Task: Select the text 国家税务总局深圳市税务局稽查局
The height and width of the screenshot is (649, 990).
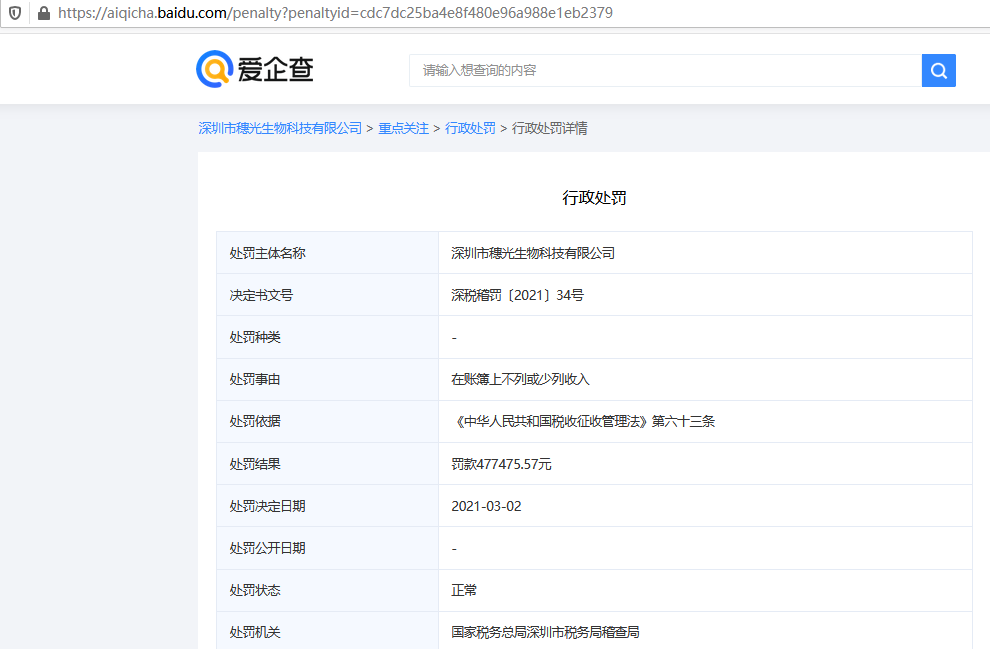Action: pos(546,632)
